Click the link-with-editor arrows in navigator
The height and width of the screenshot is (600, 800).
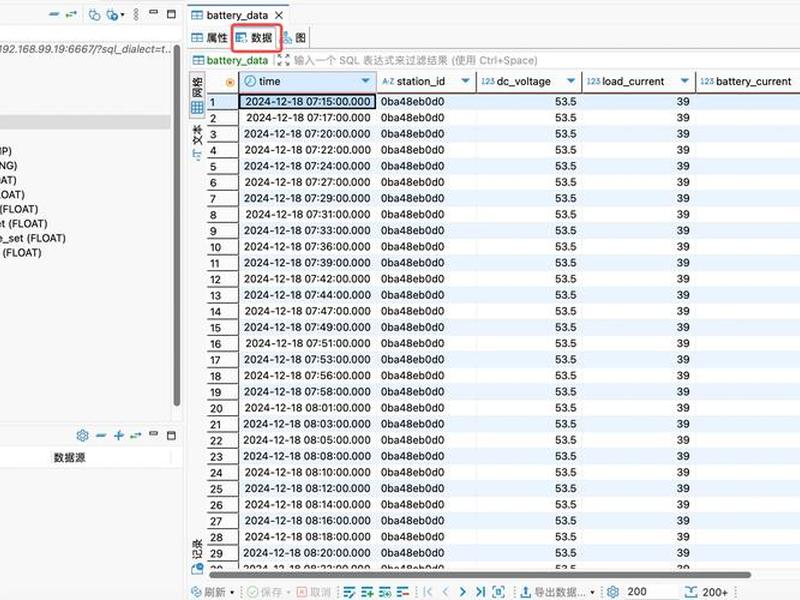[x=71, y=14]
